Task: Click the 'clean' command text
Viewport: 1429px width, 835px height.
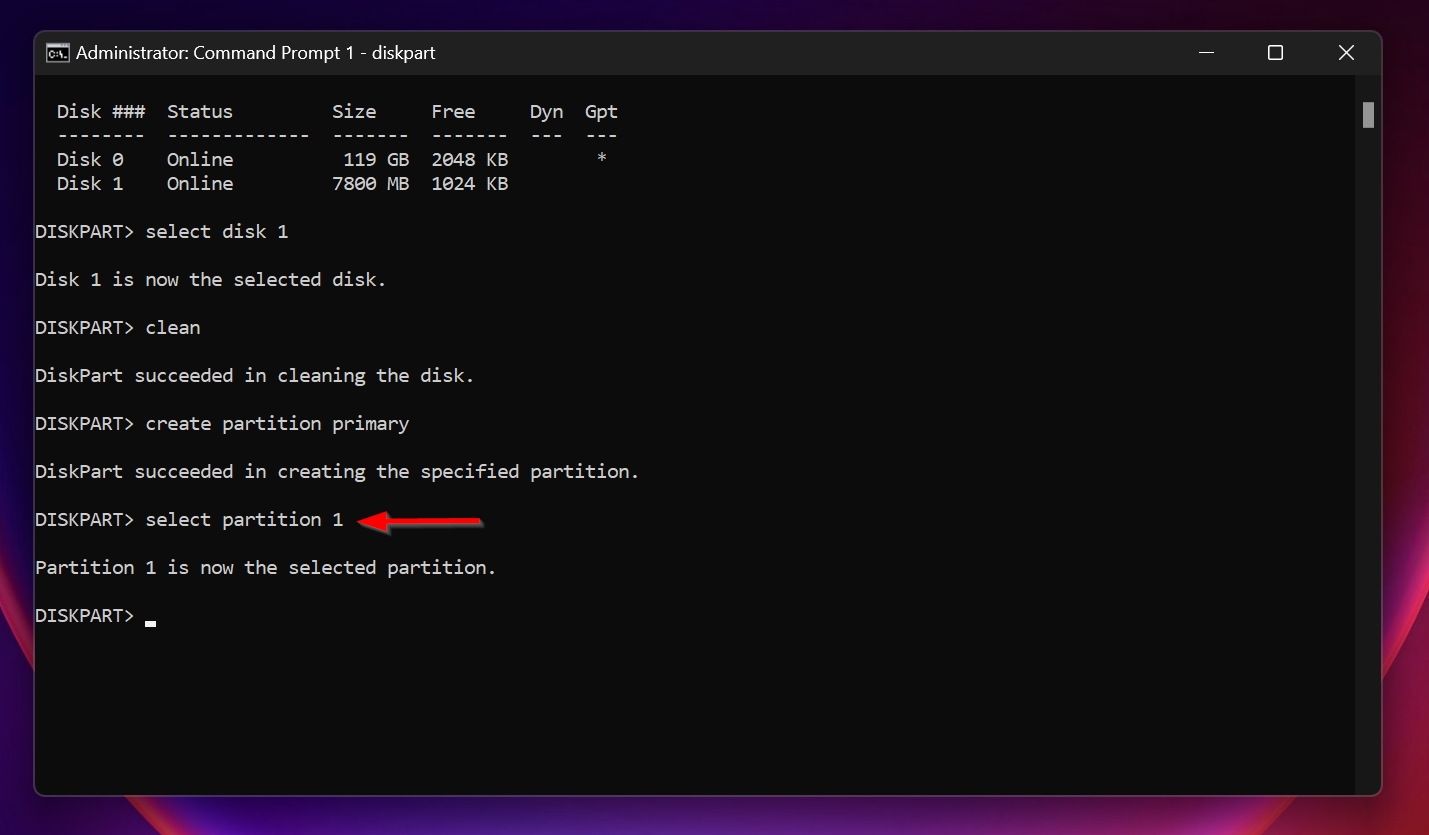Action: point(173,328)
